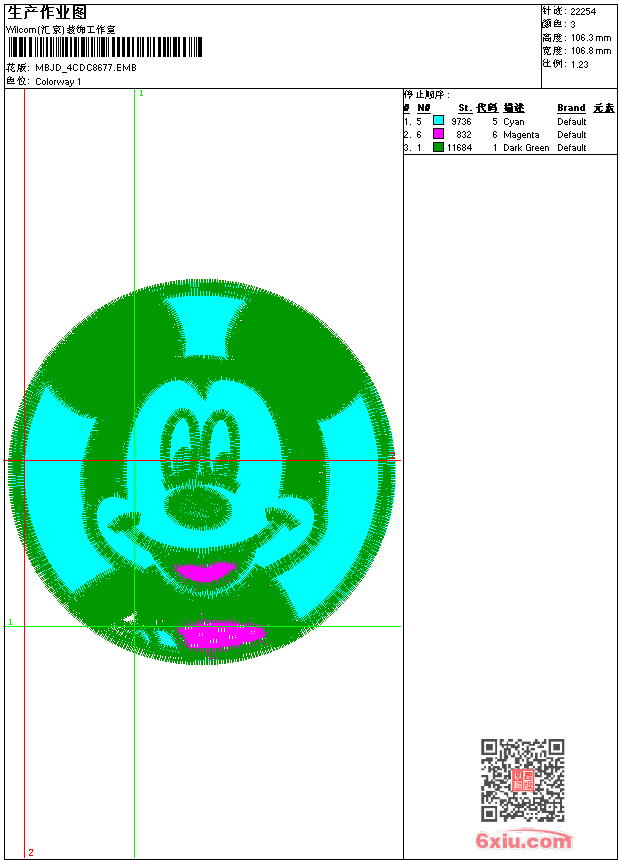Click the Wilcom studio name line

(x=61, y=30)
